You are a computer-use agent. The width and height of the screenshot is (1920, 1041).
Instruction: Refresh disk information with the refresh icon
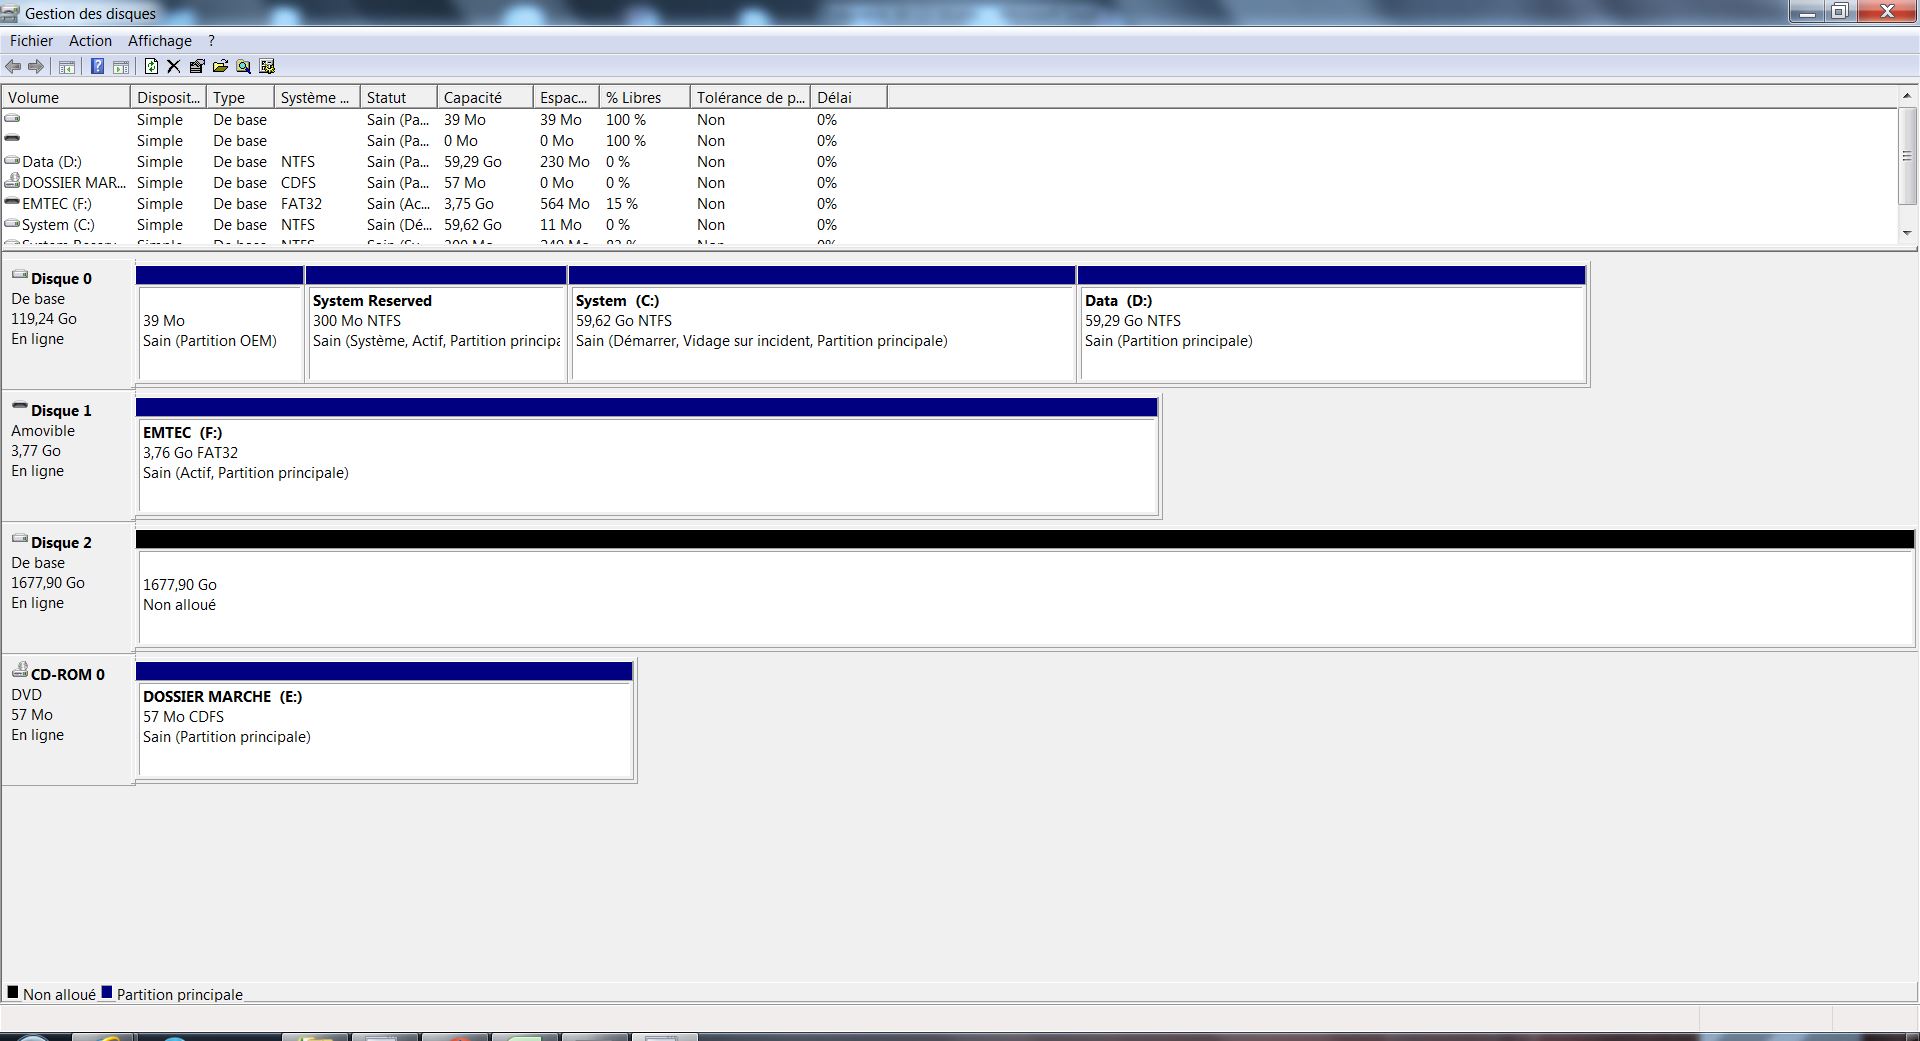[x=150, y=66]
